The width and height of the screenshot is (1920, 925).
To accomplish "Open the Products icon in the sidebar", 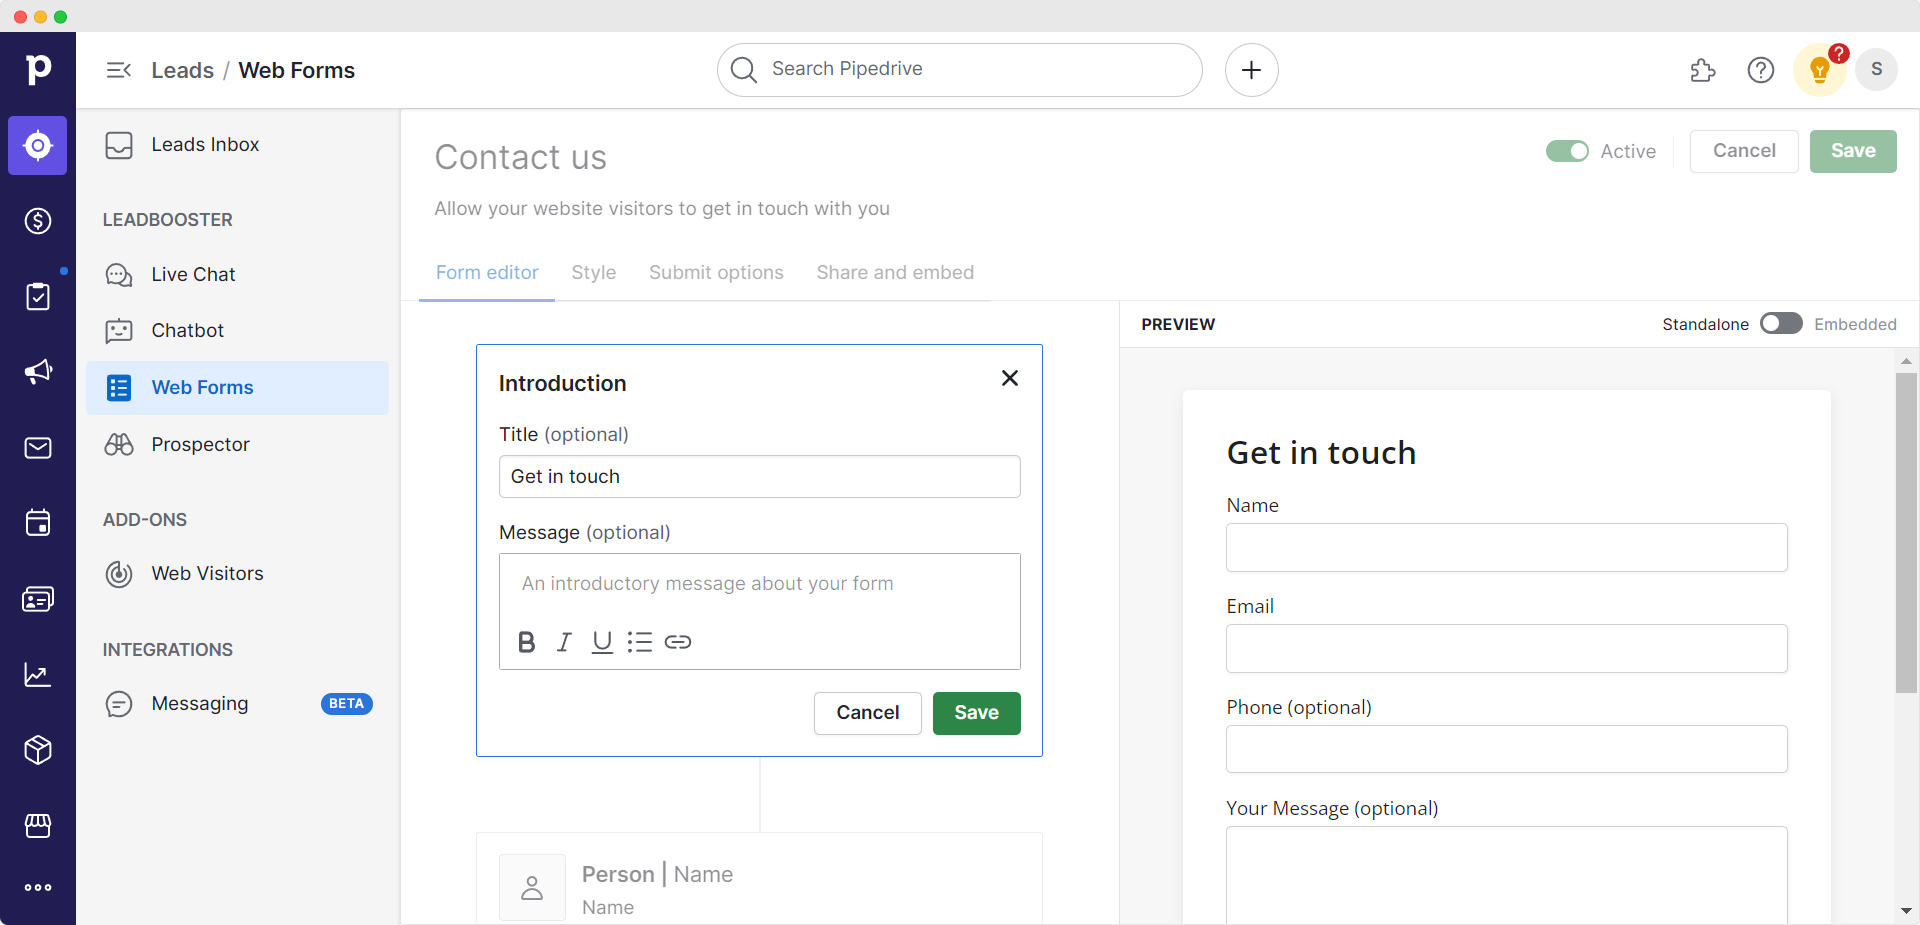I will pyautogui.click(x=37, y=750).
